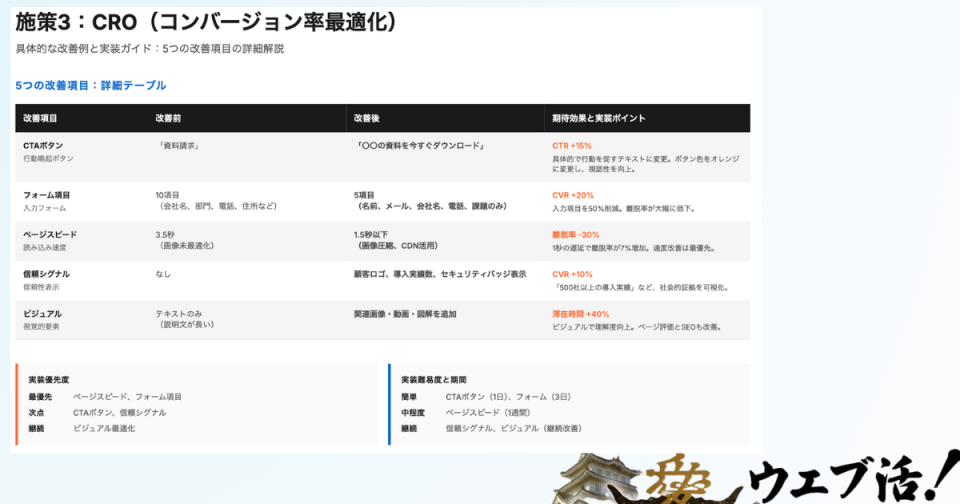Image resolution: width=960 pixels, height=504 pixels.
Task: Click the orange 離脱率 -30% value
Action: [x=576, y=234]
